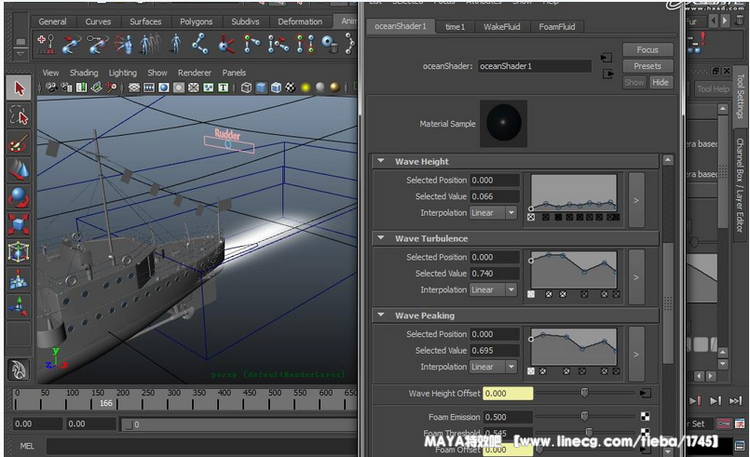This screenshot has width=750, height=457.
Task: Click first Wave Turbulence ramp marker box
Action: pos(531,294)
